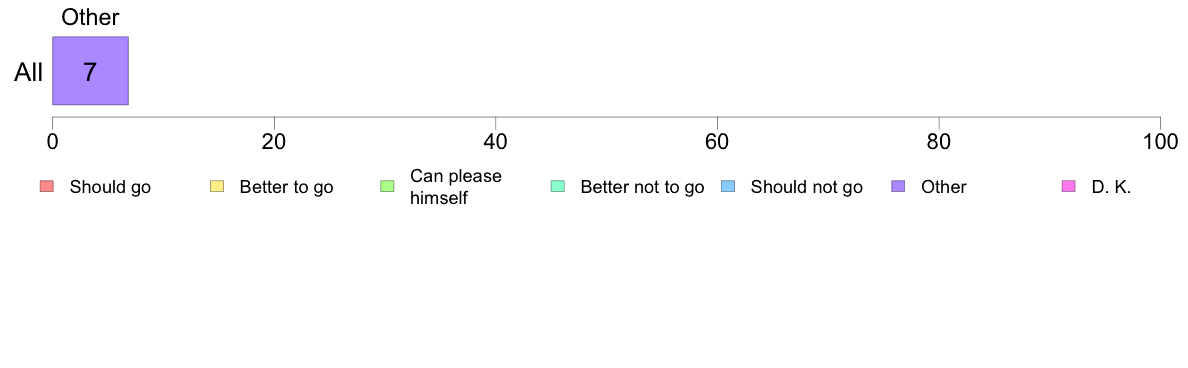This screenshot has height=368, width=1188.
Task: Click the D. K. legend text
Action: tap(1111, 188)
